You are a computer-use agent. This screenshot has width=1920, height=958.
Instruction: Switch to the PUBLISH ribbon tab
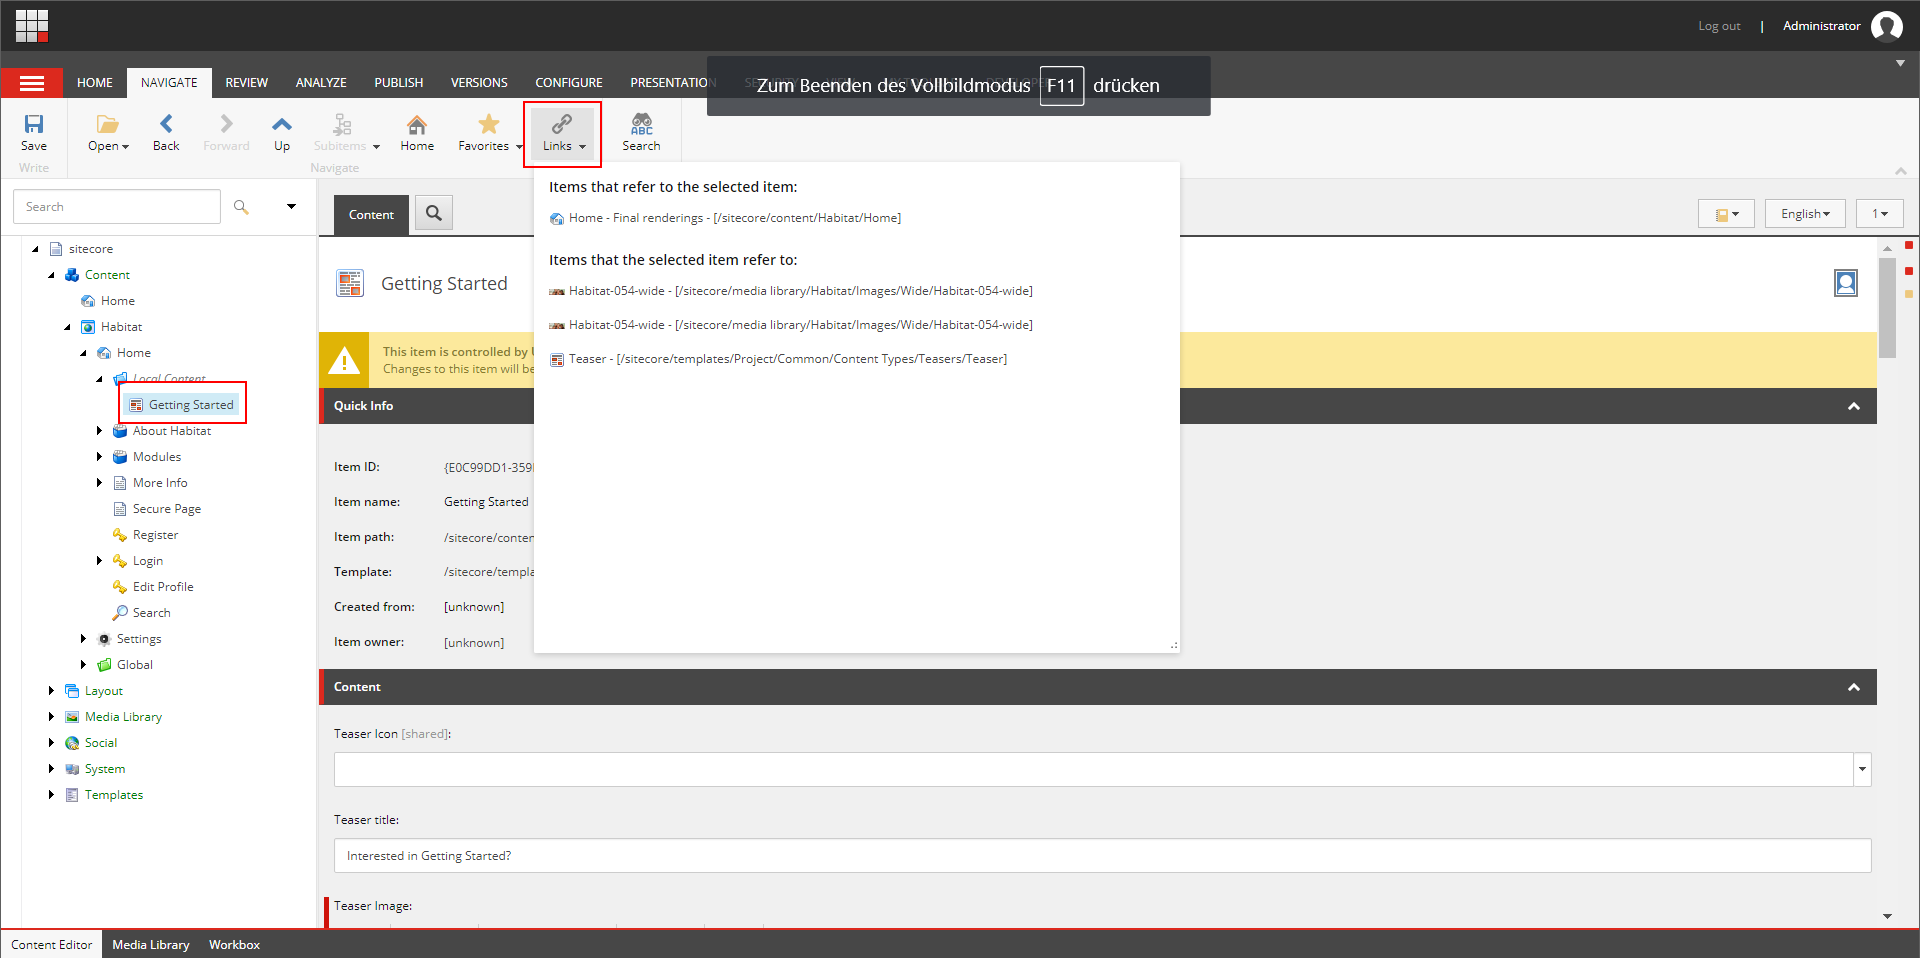(399, 83)
